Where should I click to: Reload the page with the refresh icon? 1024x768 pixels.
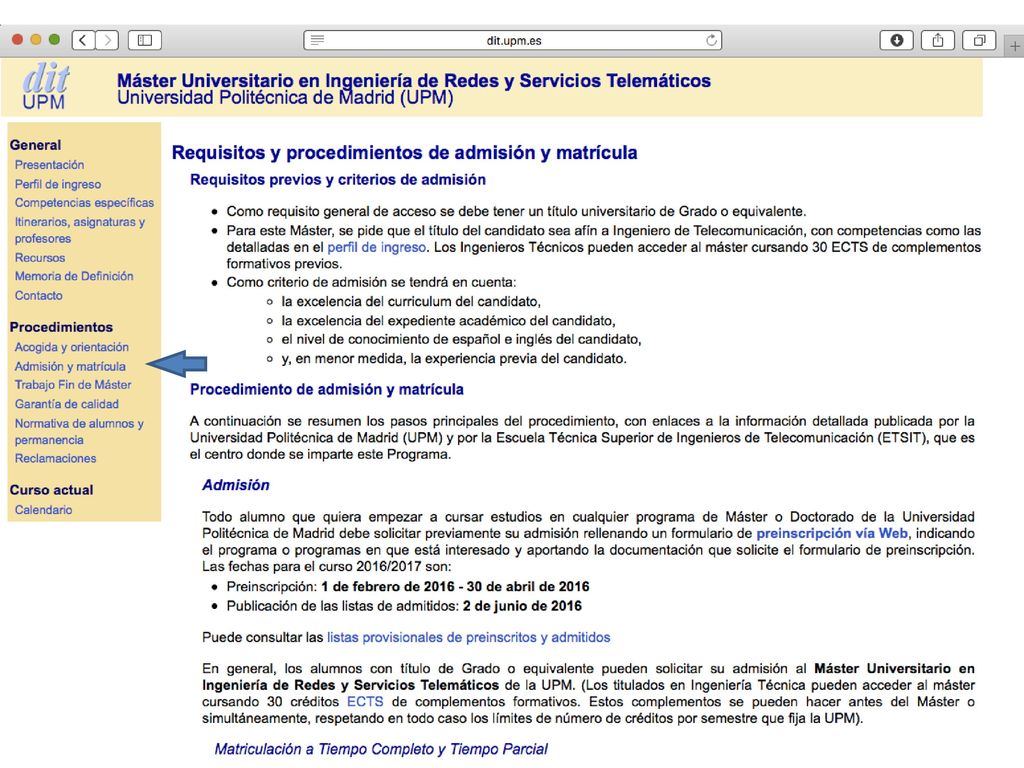(711, 40)
